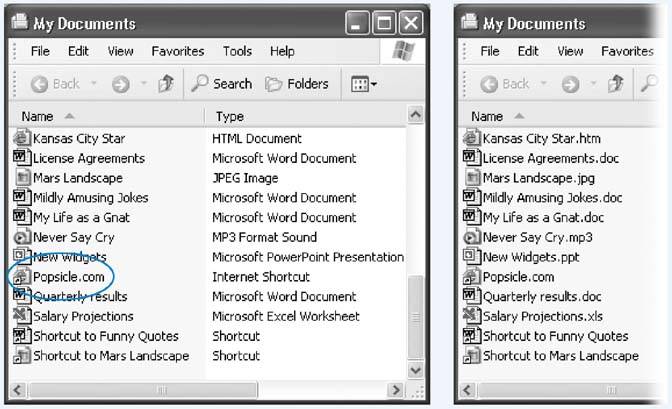The width and height of the screenshot is (672, 409).
Task: Click the Up folder icon in left window
Action: click(x=166, y=85)
